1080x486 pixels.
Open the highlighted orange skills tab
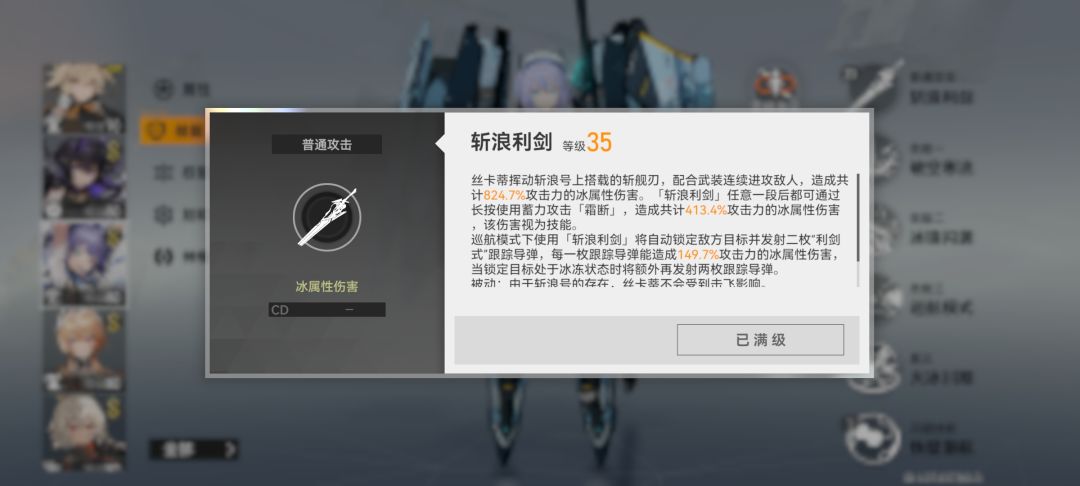(x=174, y=130)
